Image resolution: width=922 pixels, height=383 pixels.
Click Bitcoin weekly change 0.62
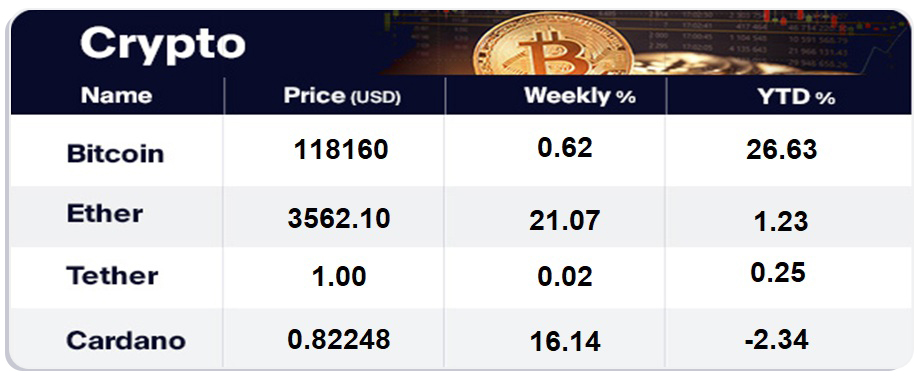(564, 147)
